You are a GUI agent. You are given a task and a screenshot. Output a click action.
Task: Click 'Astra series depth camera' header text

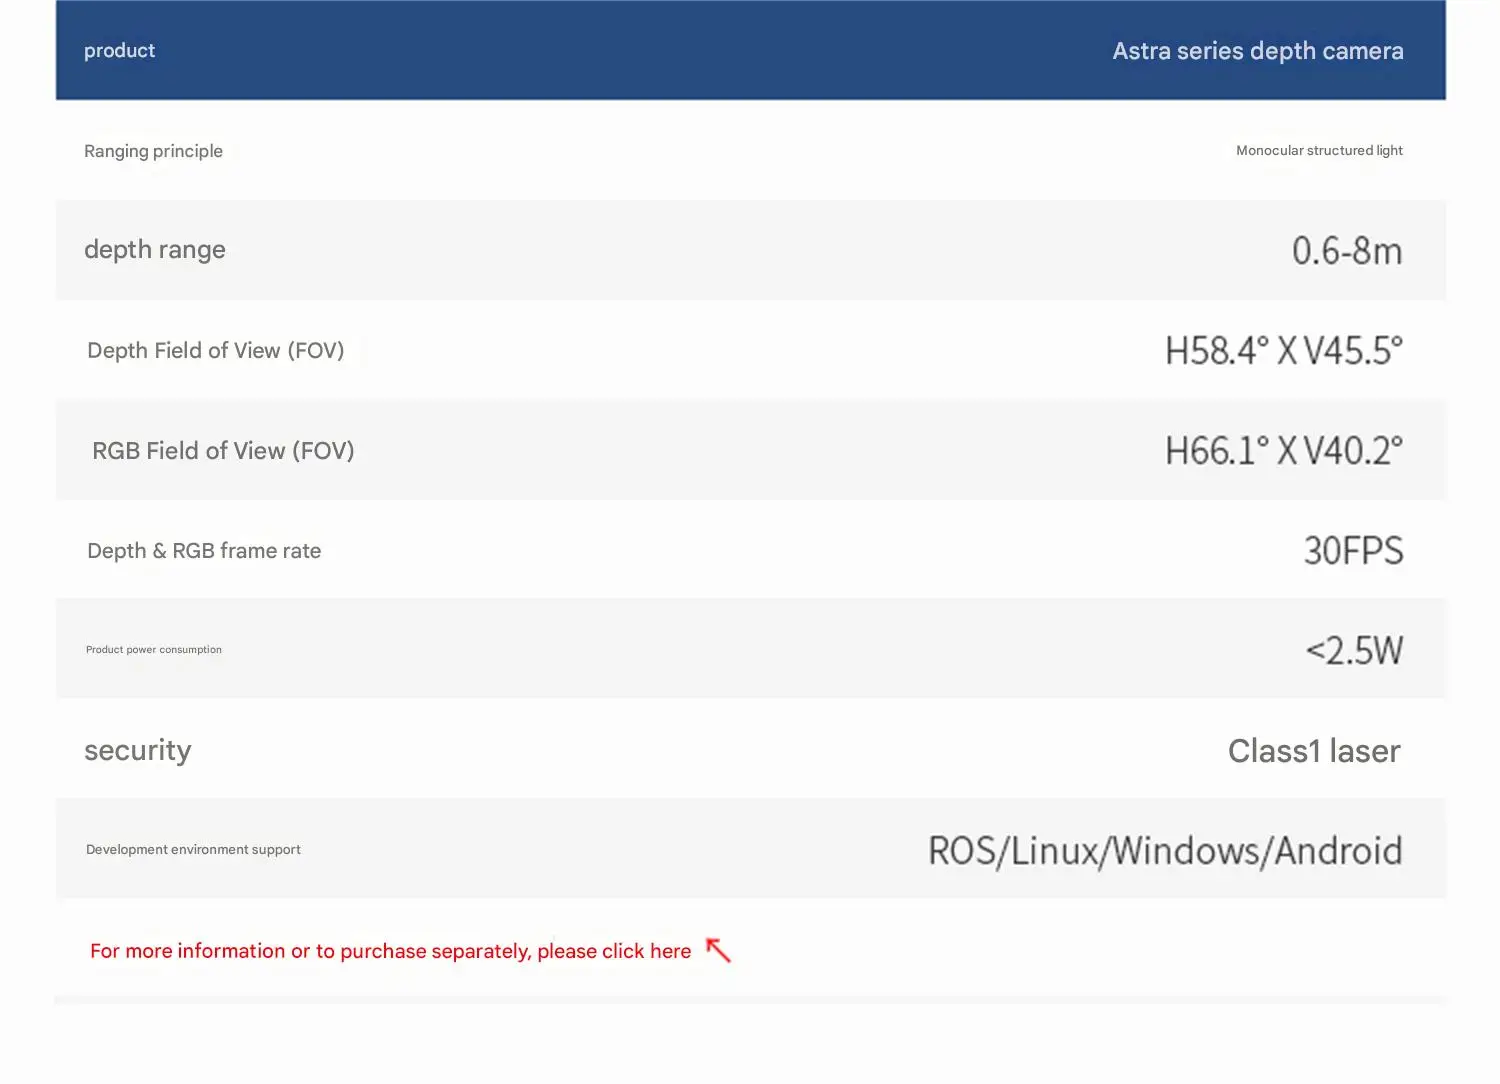point(1258,51)
